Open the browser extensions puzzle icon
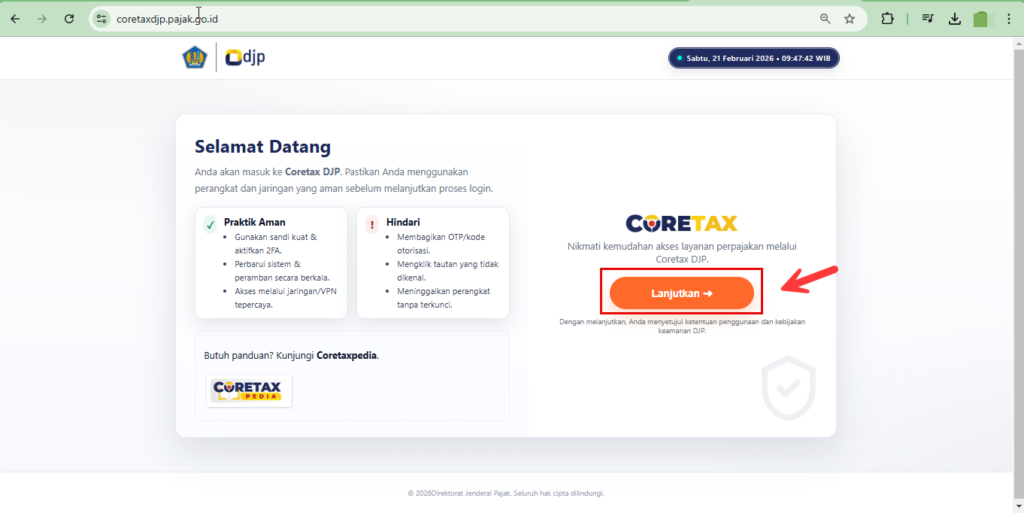 887,18
